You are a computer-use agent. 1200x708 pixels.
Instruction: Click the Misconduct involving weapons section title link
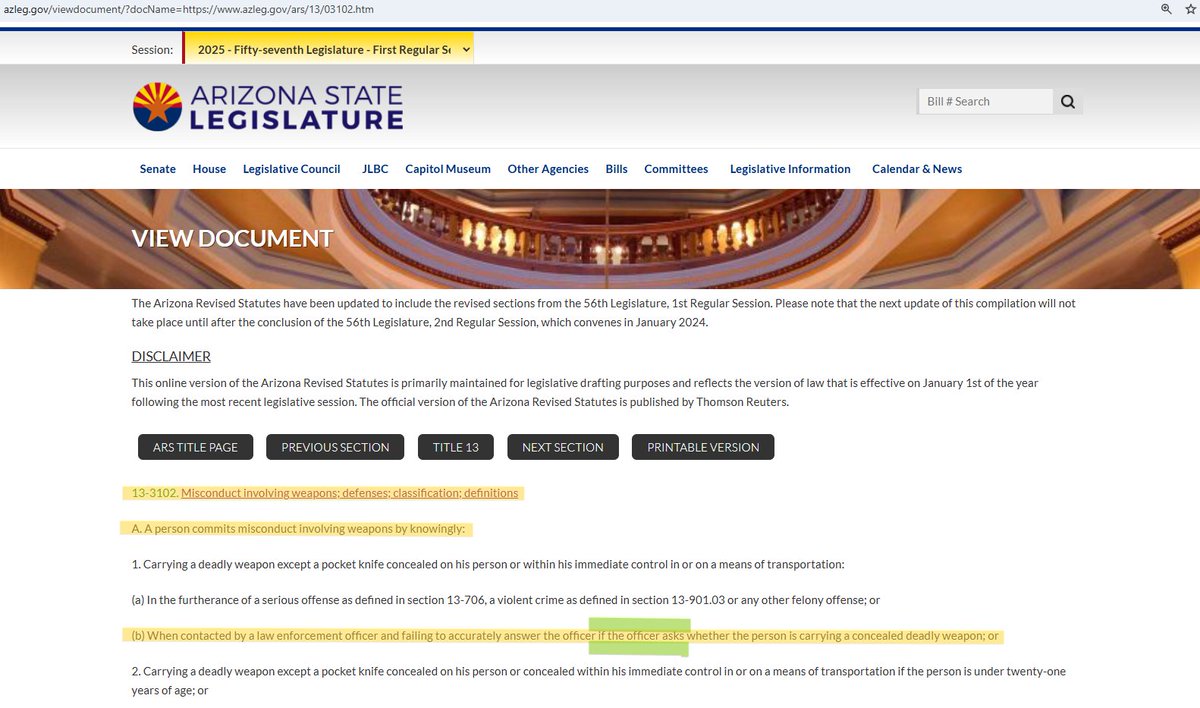click(x=350, y=493)
